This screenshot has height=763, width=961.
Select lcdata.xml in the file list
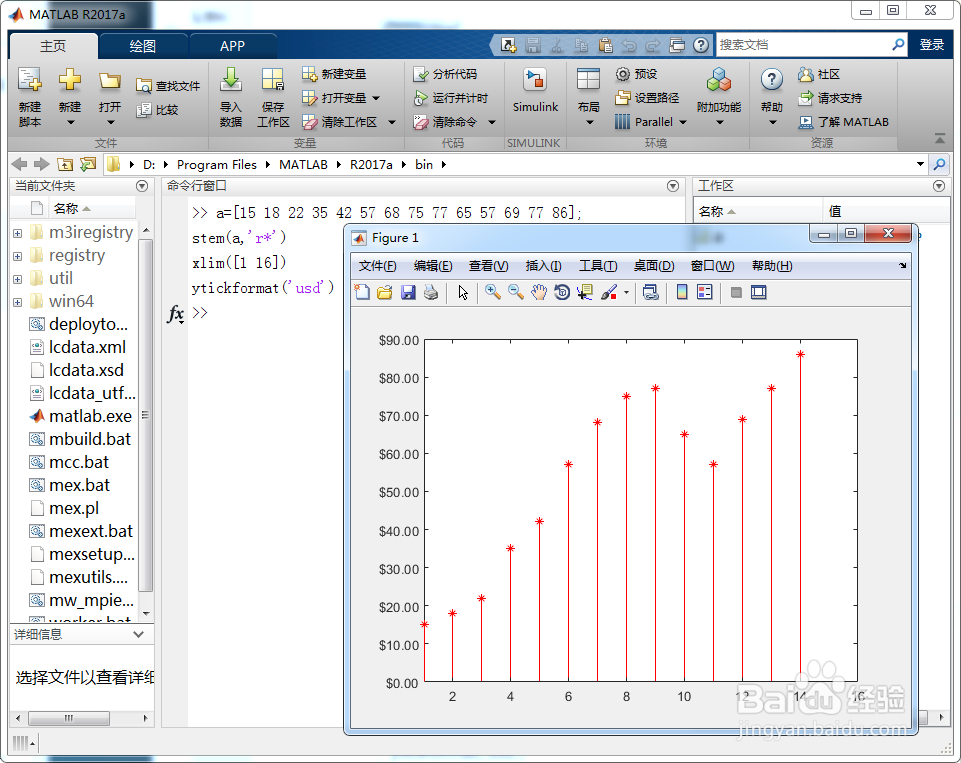78,347
